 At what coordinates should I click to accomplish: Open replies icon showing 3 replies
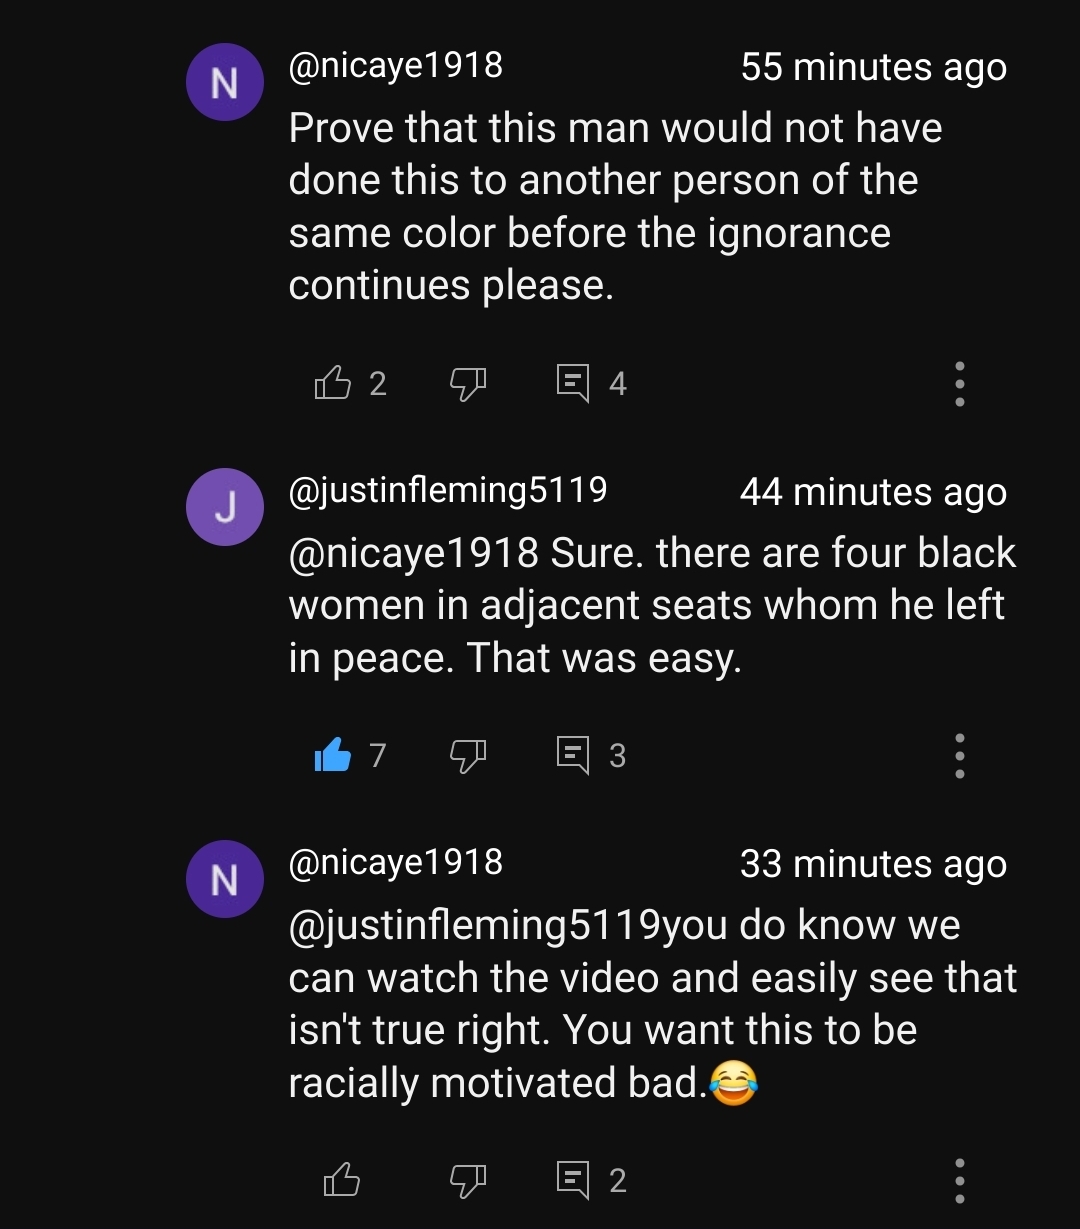click(573, 755)
